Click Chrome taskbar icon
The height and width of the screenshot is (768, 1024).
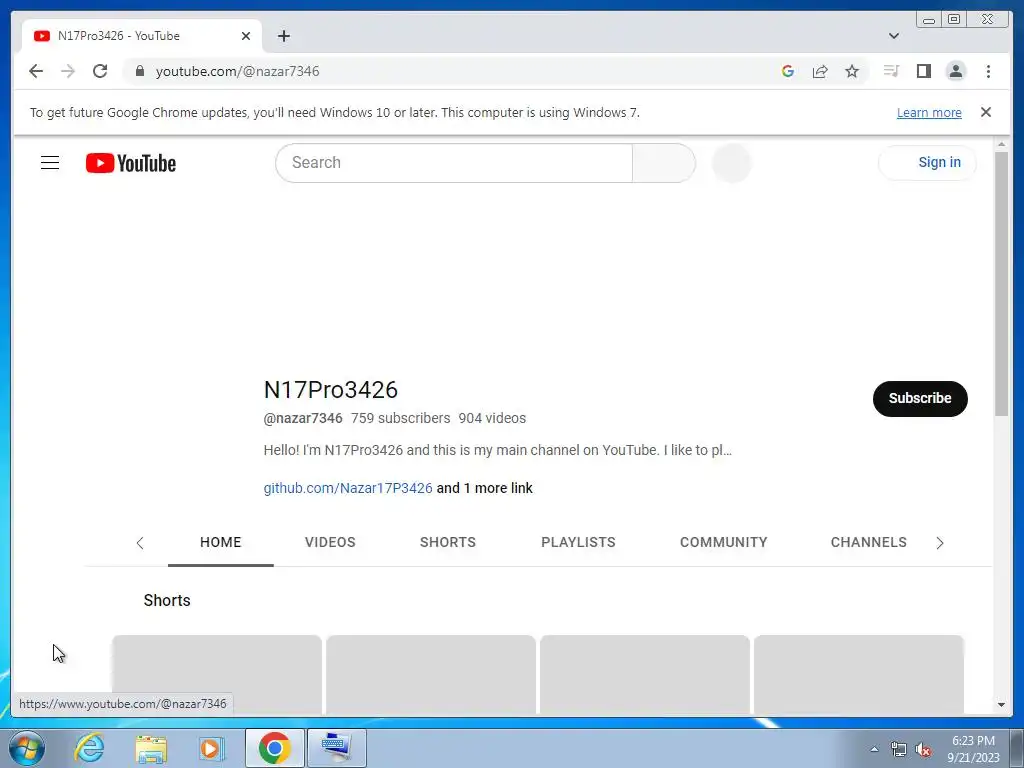tap(274, 748)
